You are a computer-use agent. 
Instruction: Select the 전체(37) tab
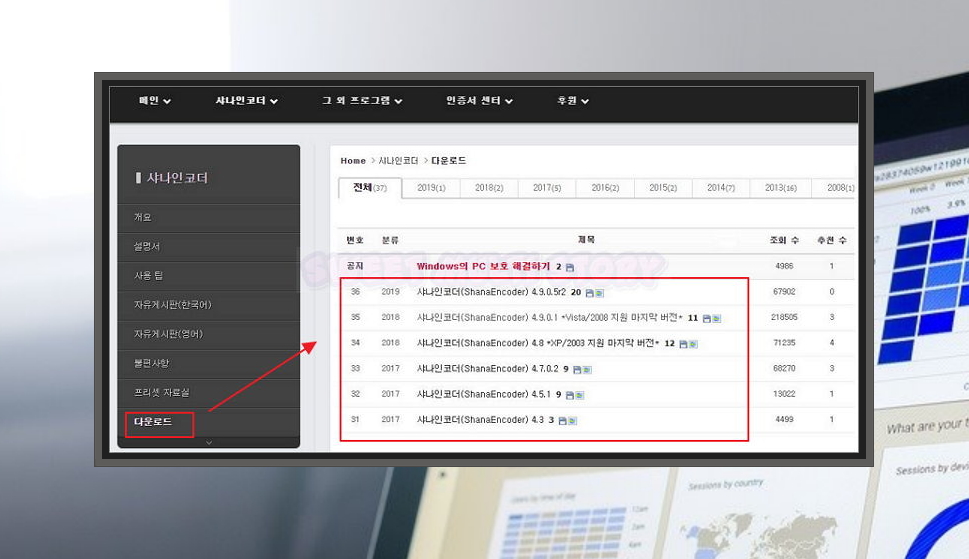[370, 188]
